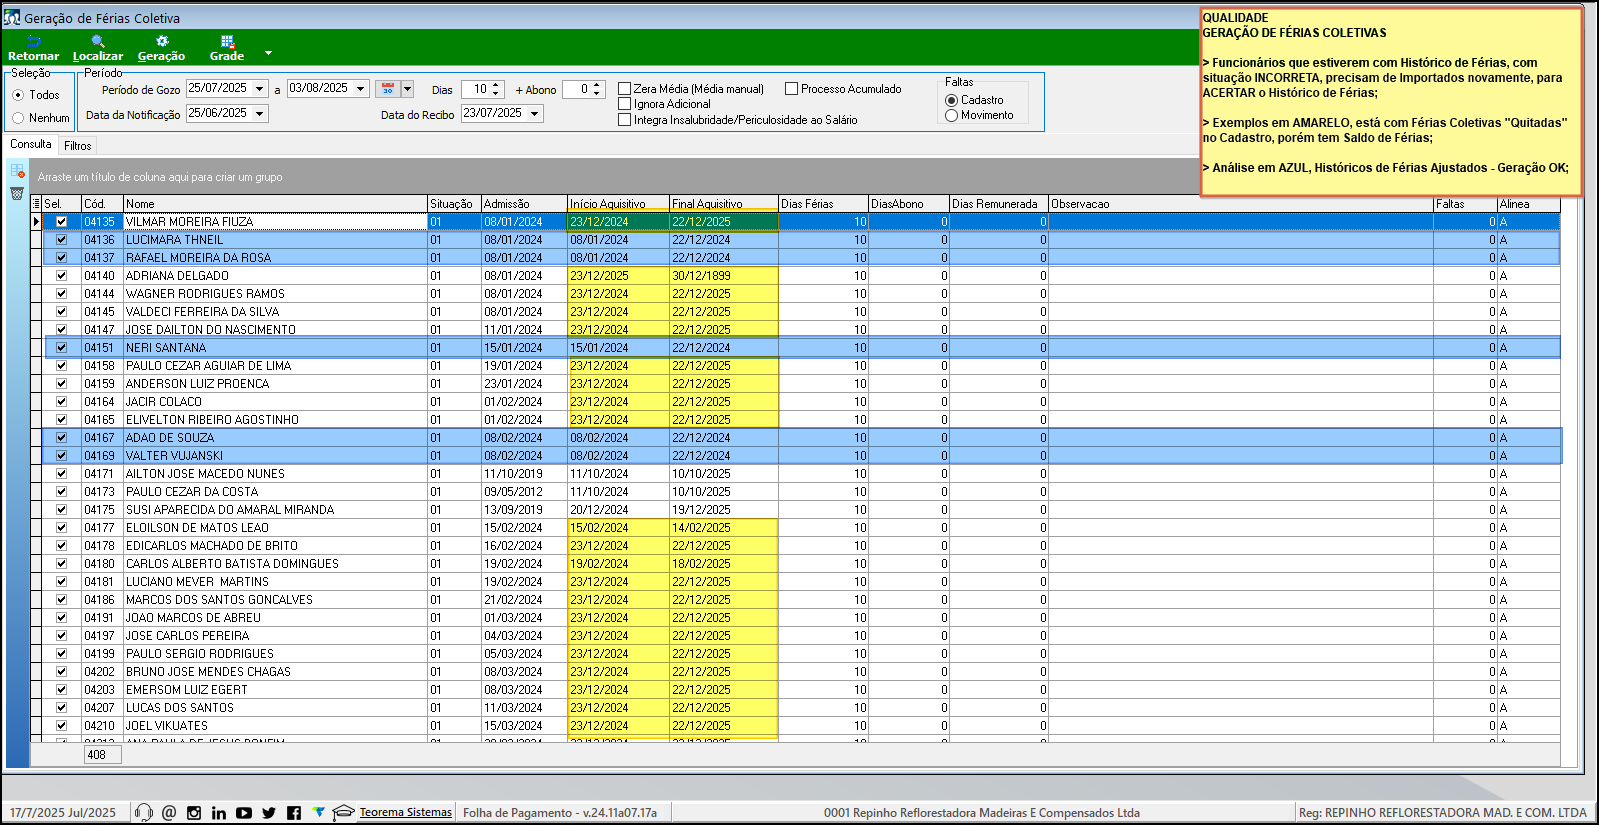
Task: Click the headset support icon in the status bar
Action: [144, 813]
